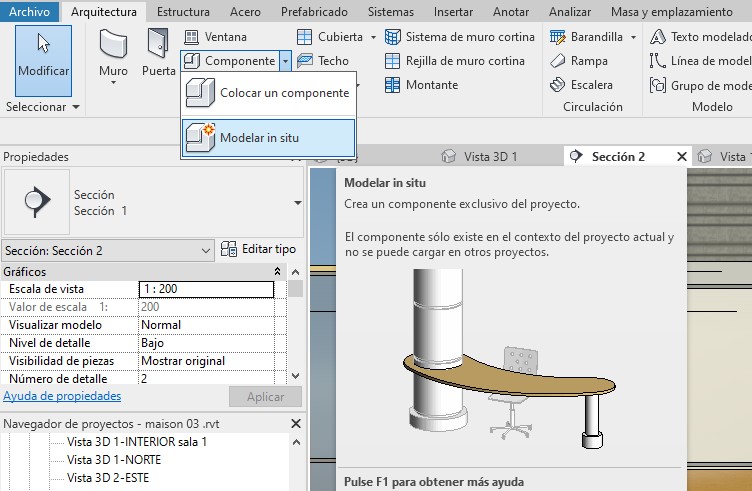Open the Estructura ribbon tab
This screenshot has height=491, width=752.
(x=182, y=12)
